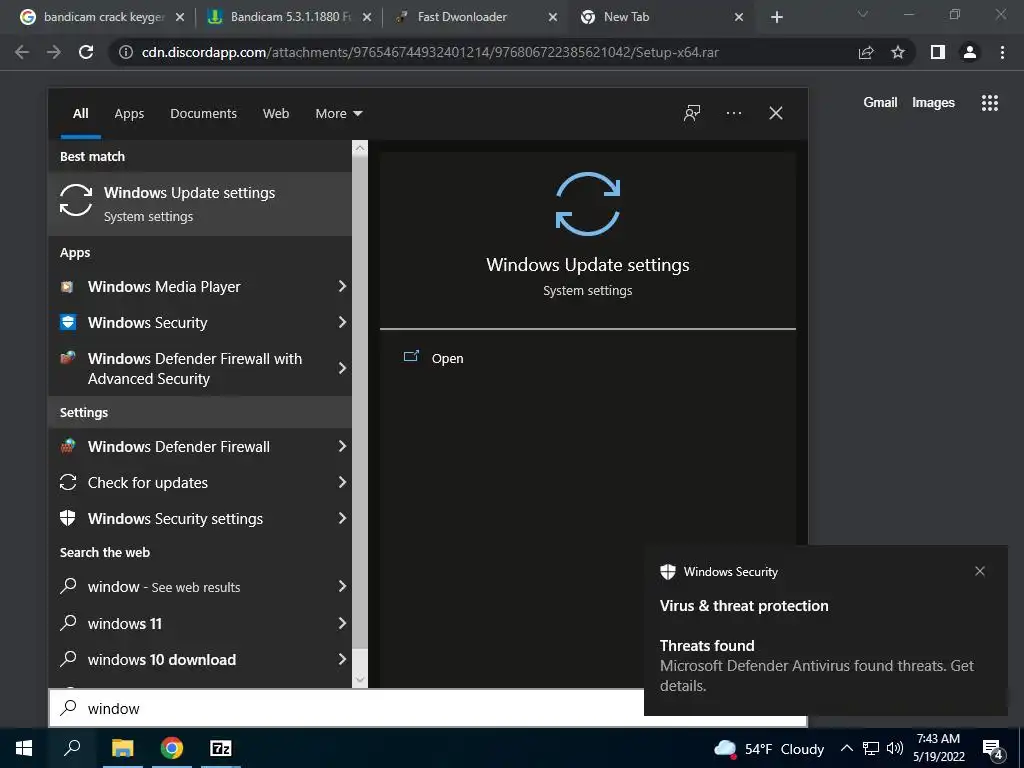
Task: Expand the Windows Security app result
Action: coord(342,322)
